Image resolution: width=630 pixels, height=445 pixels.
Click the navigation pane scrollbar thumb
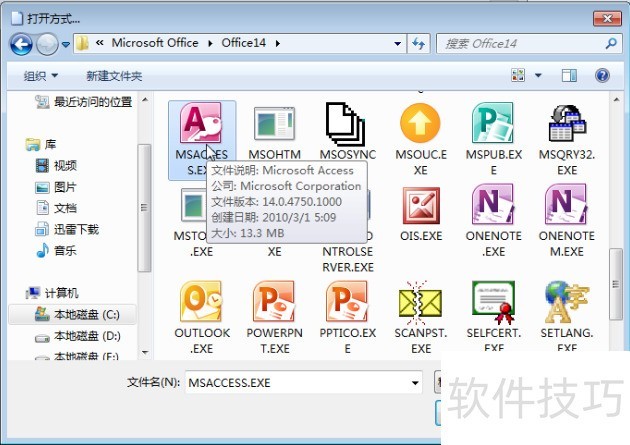click(144, 208)
